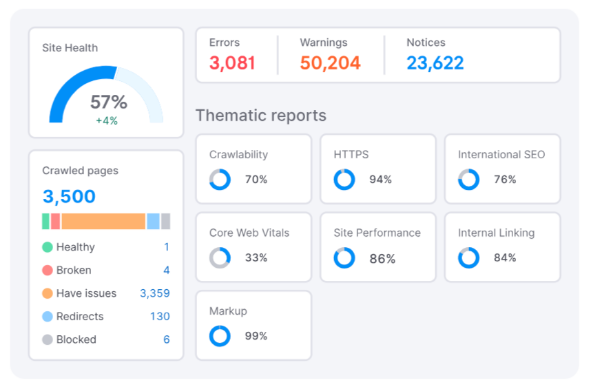The height and width of the screenshot is (391, 591).
Task: Click the Have issues legend label
Action: tap(86, 293)
